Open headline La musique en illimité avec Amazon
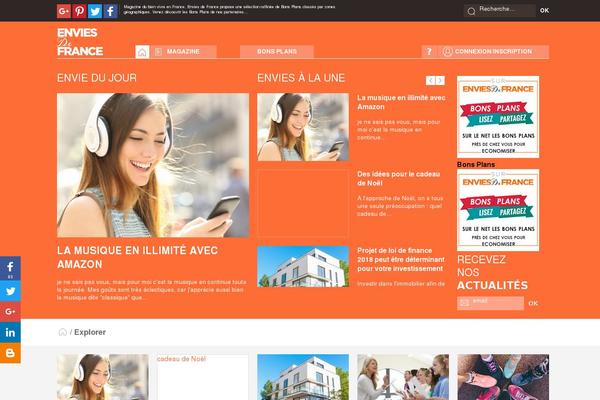Viewport: 600px width, 400px height. 137,257
